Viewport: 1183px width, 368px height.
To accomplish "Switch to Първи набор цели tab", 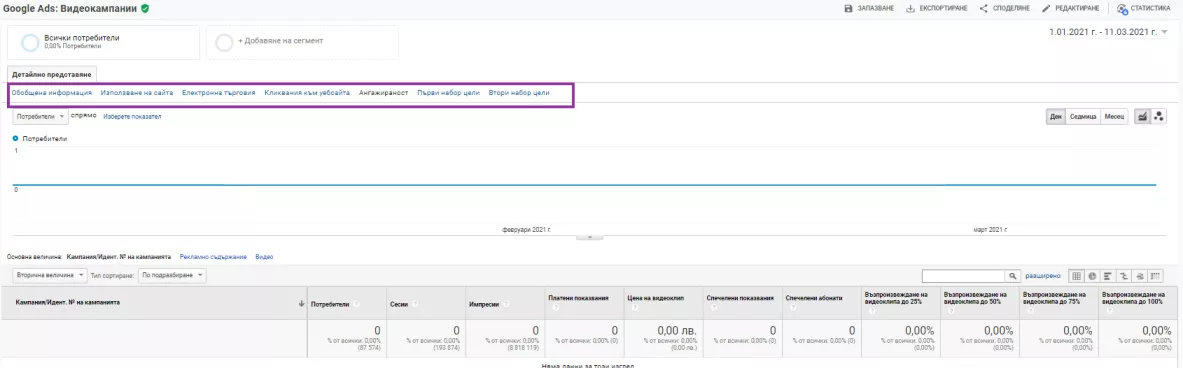I will pyautogui.click(x=448, y=93).
